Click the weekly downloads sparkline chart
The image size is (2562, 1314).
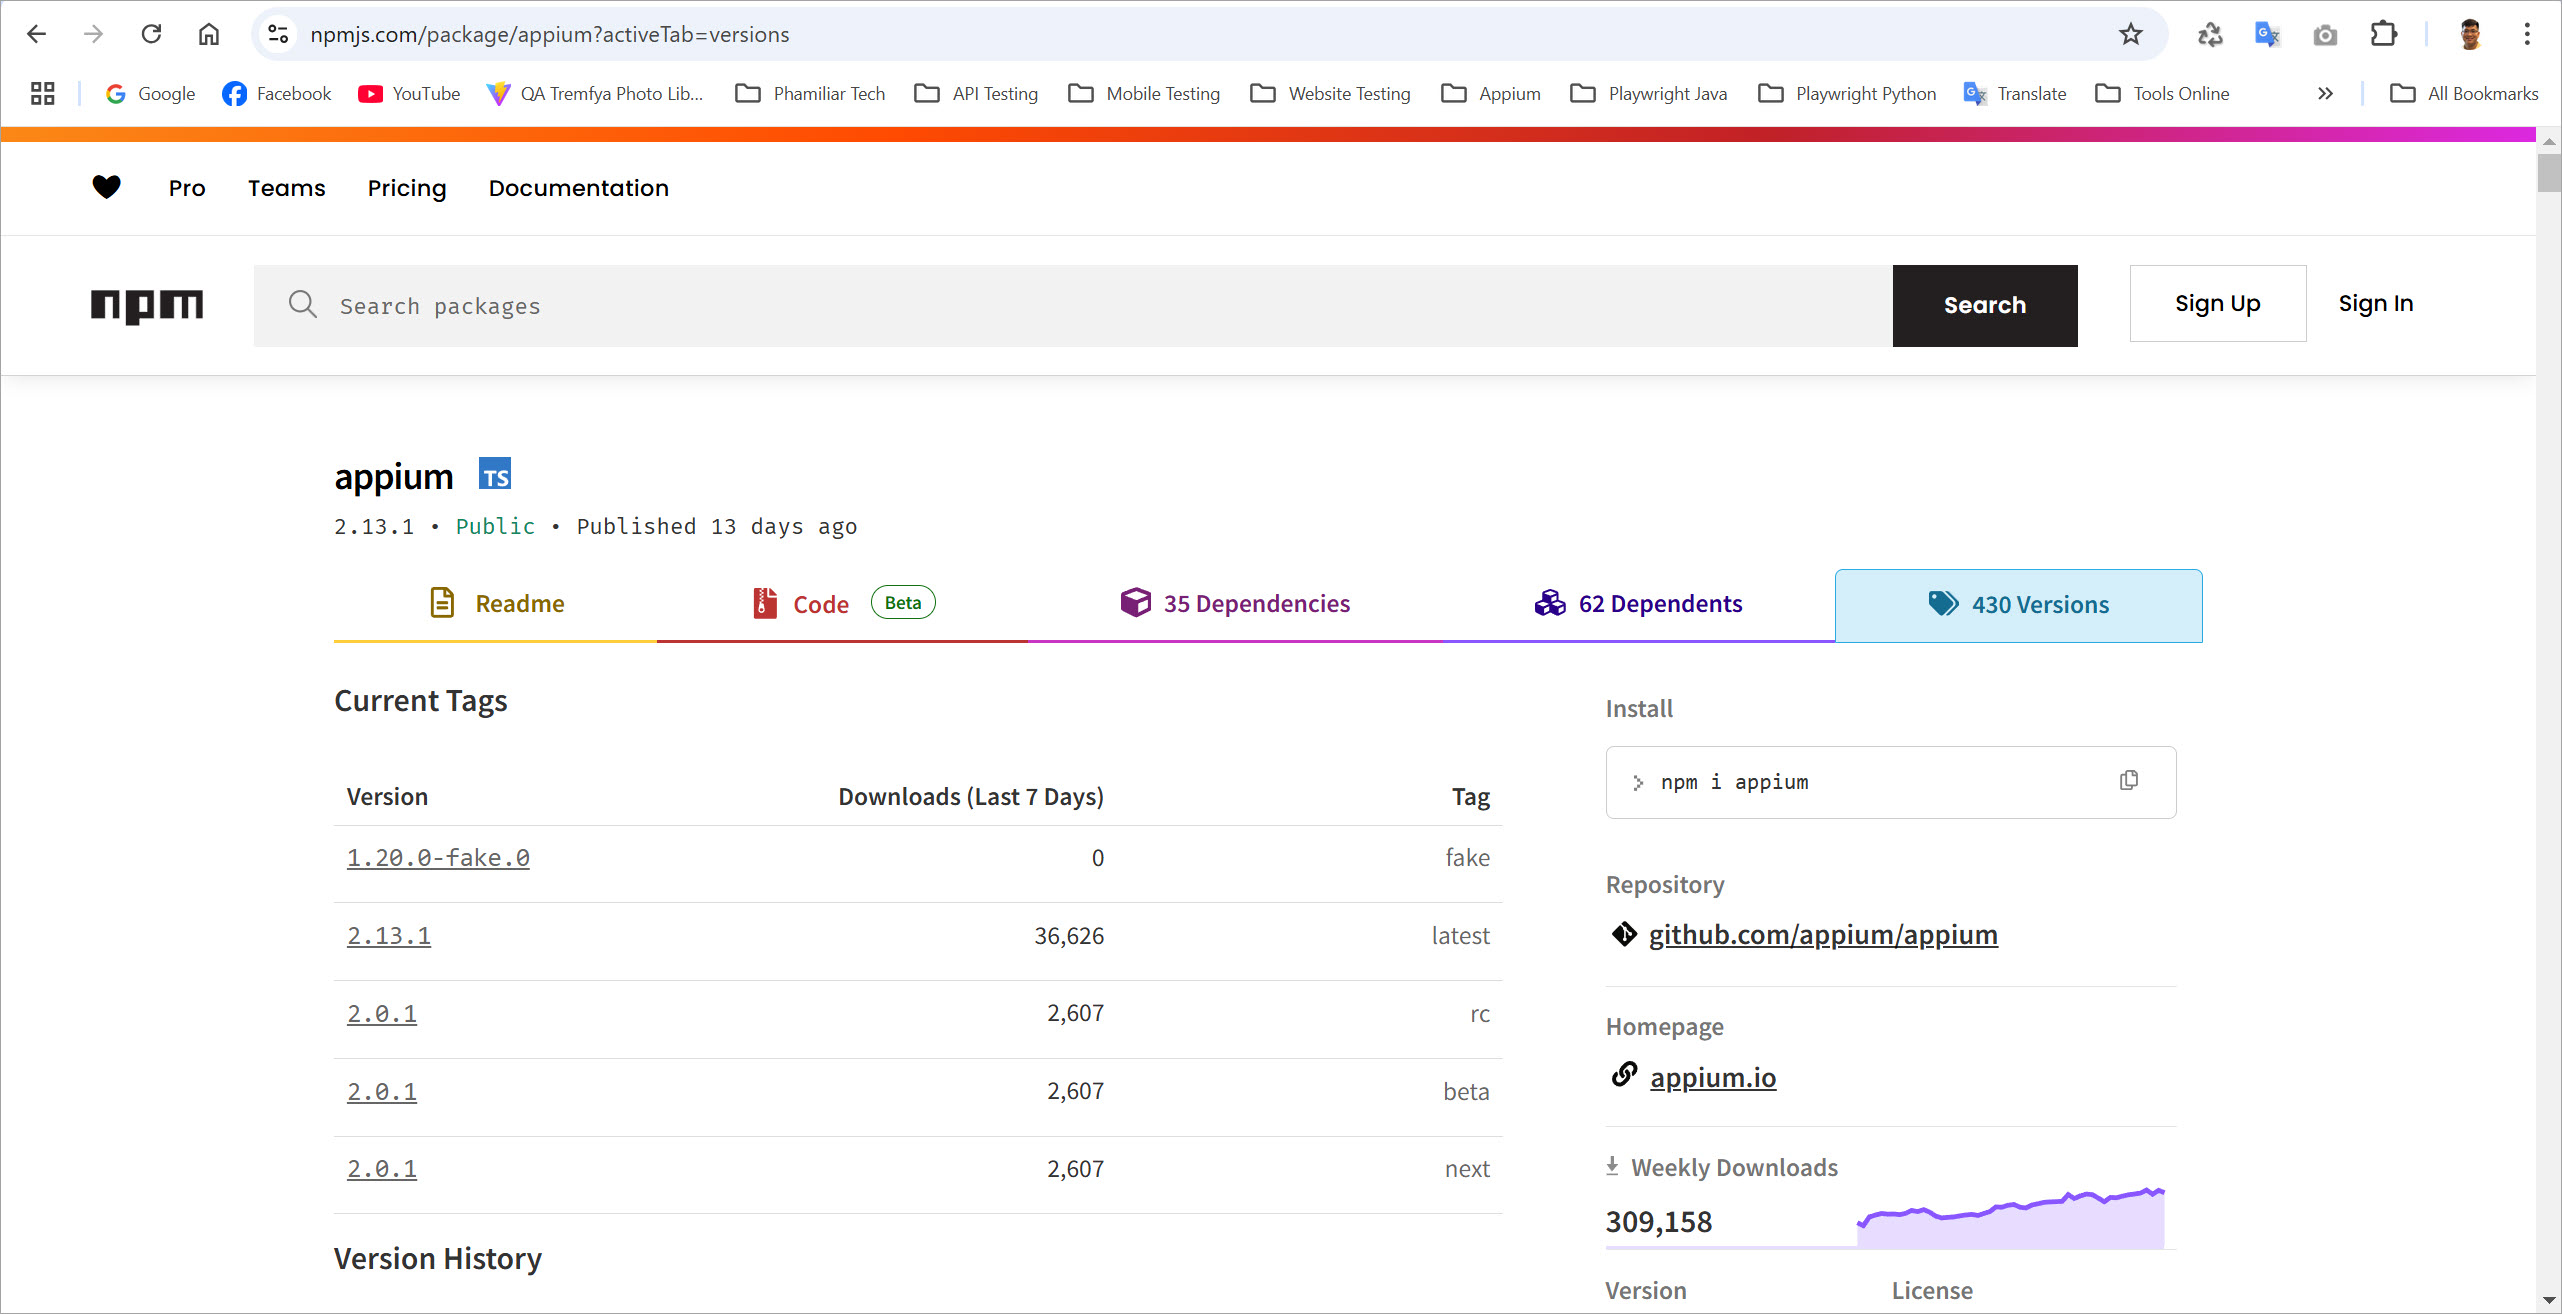(2010, 1218)
